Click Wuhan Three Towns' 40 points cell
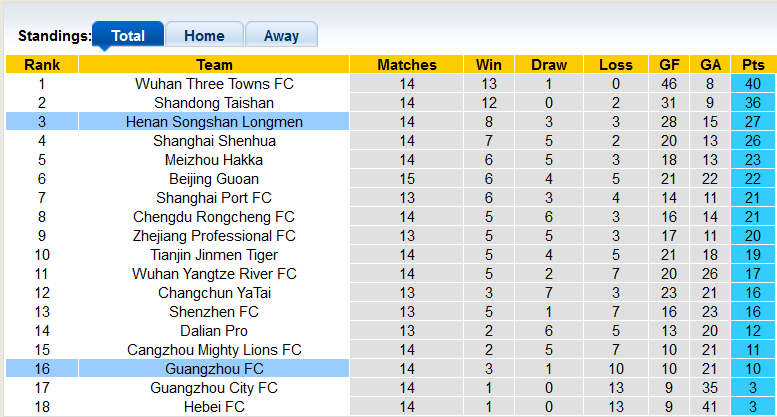This screenshot has width=777, height=417. pos(753,84)
